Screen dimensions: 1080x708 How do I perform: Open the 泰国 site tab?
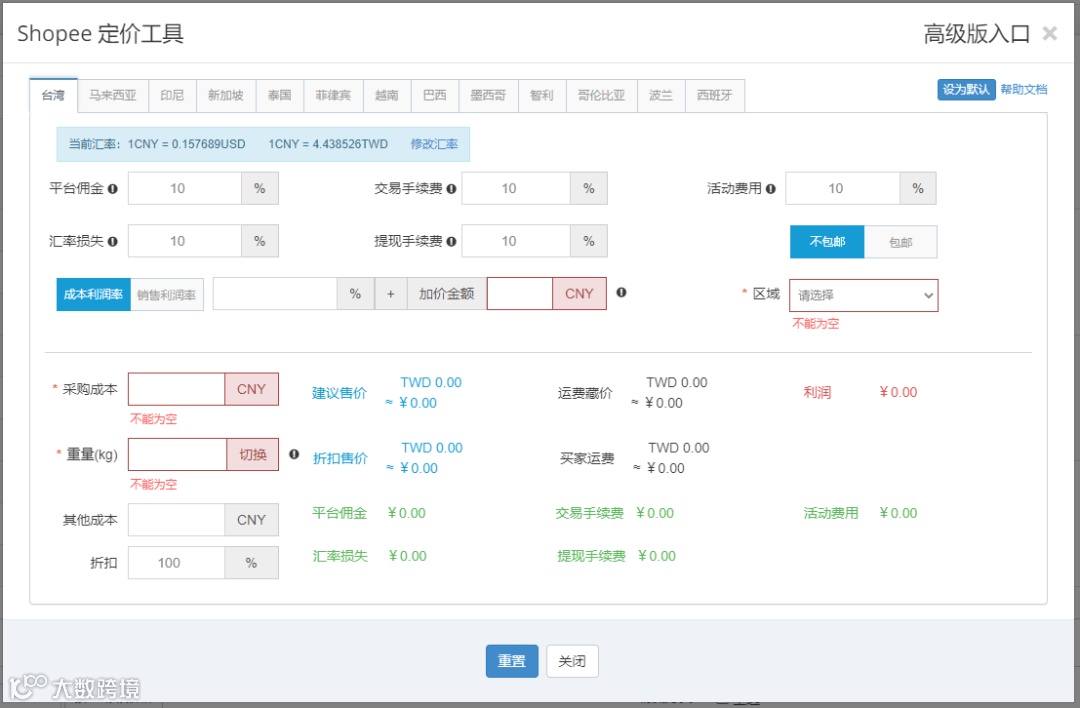(x=280, y=95)
